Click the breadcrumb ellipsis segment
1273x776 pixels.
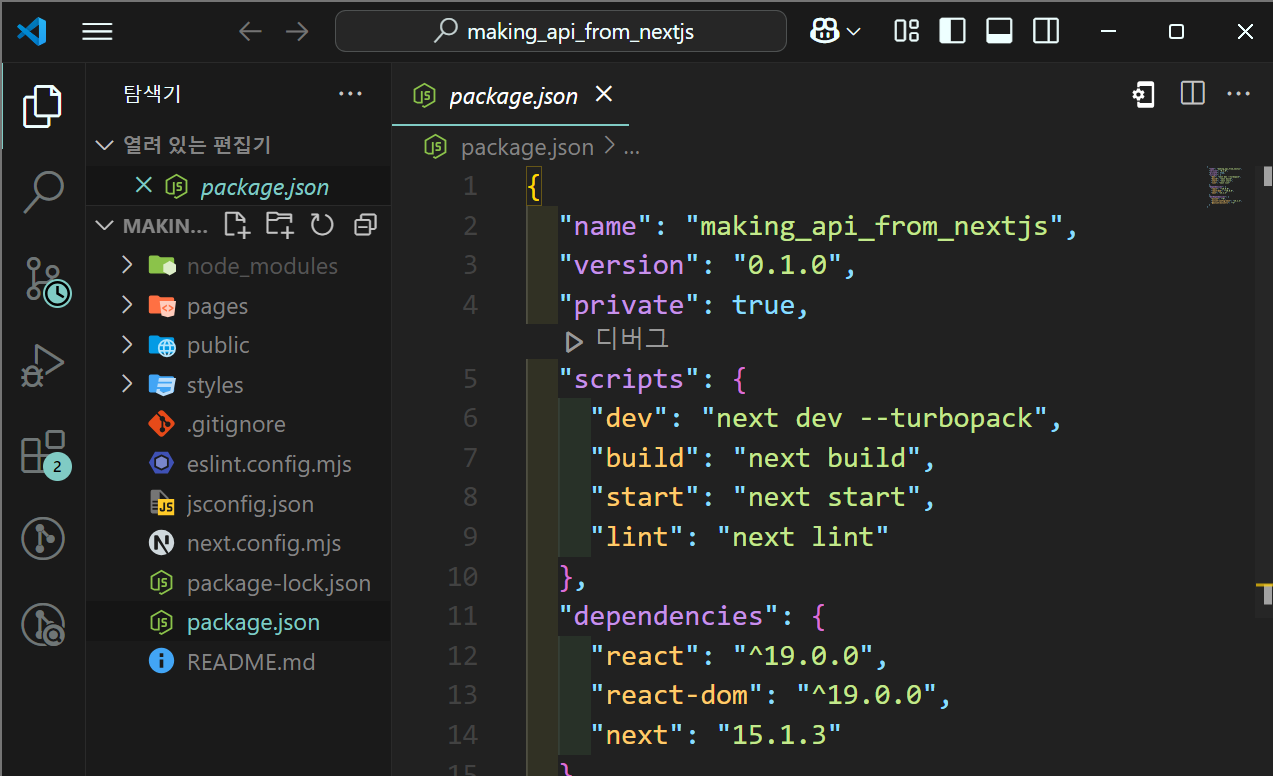[x=632, y=148]
